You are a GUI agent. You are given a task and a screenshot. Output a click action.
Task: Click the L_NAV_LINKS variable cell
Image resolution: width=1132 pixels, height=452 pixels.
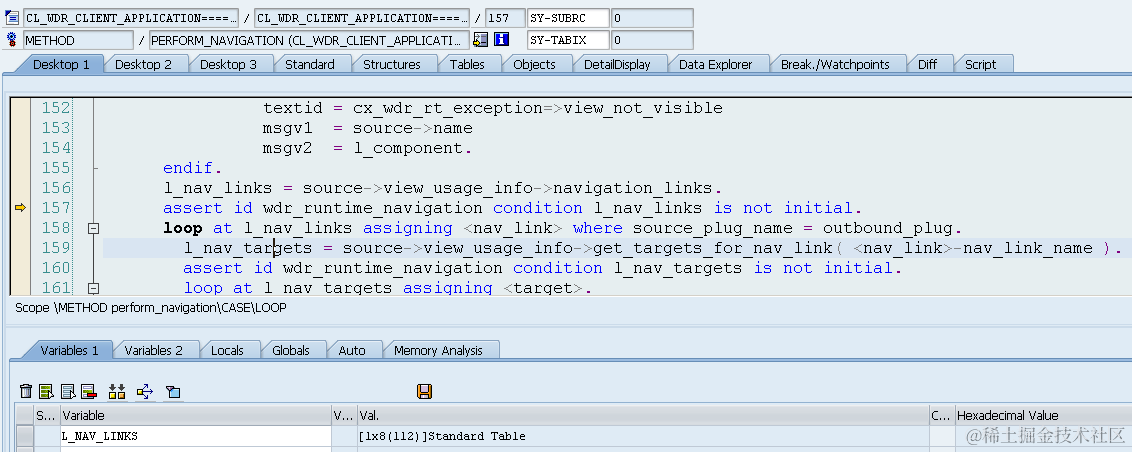pos(196,436)
